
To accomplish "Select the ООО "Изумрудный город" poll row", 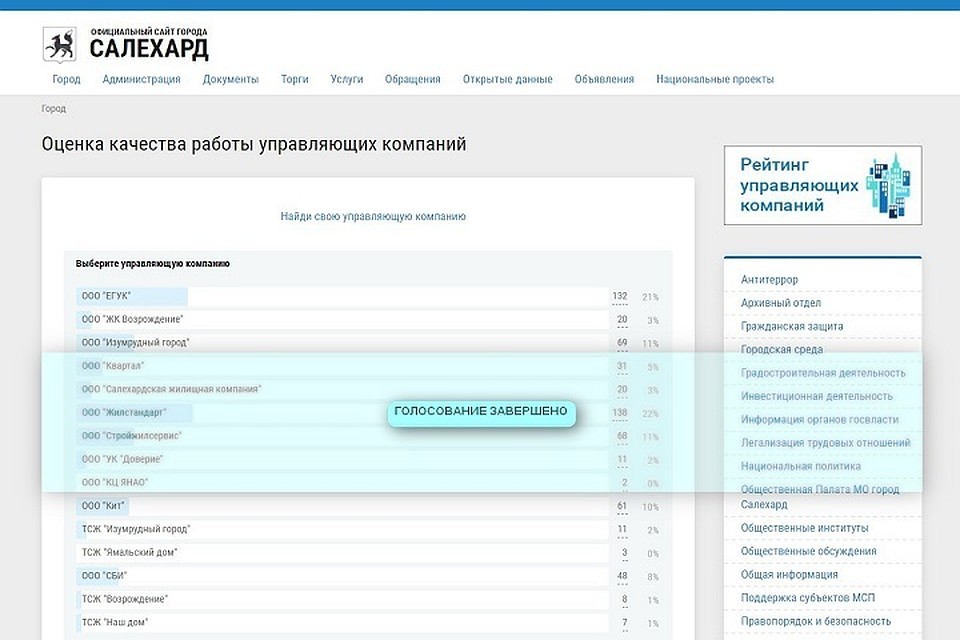I will click(342, 343).
